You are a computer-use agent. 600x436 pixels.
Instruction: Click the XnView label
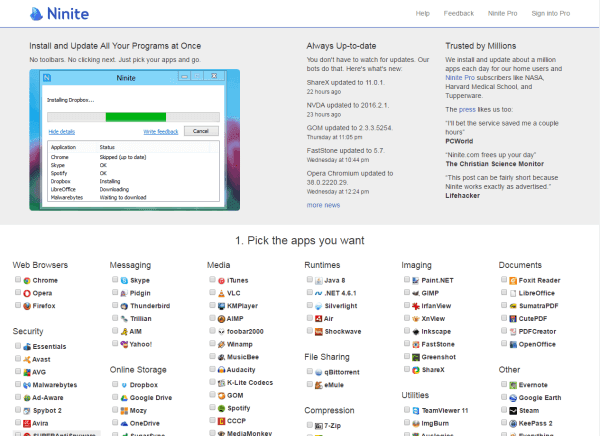pos(433,319)
